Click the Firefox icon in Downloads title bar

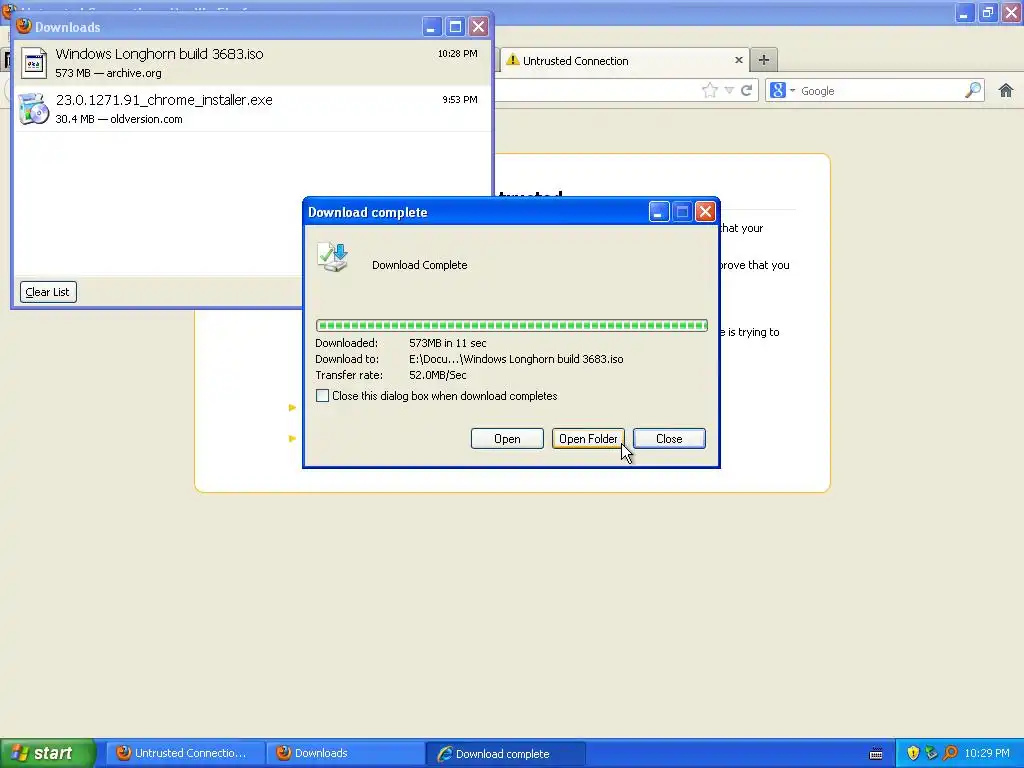pos(24,26)
